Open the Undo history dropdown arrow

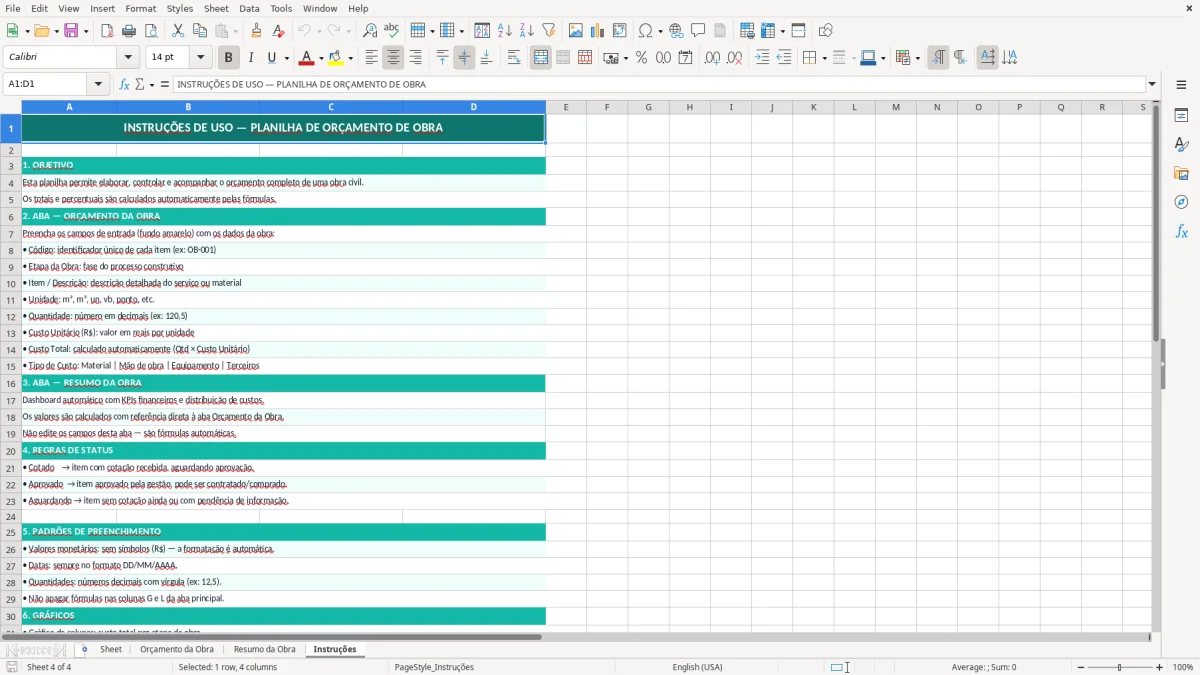pos(318,31)
